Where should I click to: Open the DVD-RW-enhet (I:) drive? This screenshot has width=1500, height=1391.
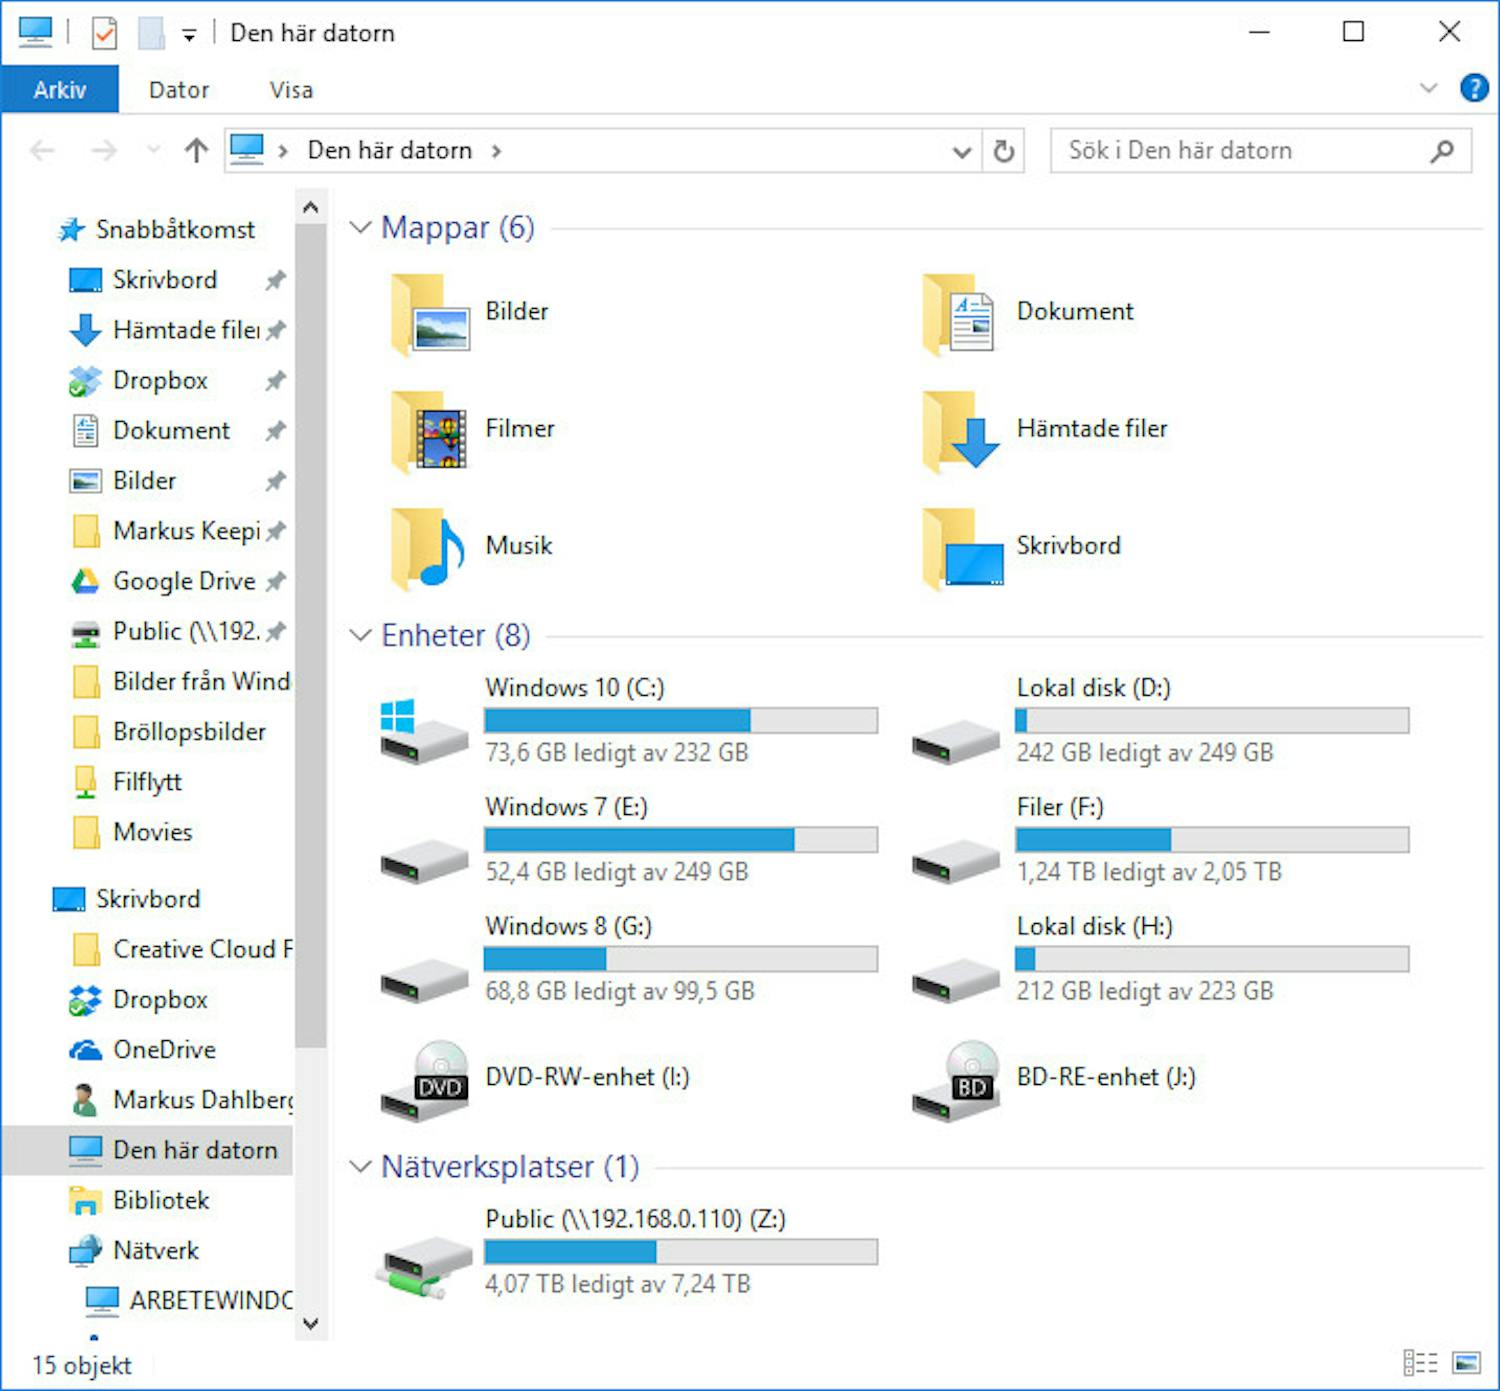pos(587,1077)
